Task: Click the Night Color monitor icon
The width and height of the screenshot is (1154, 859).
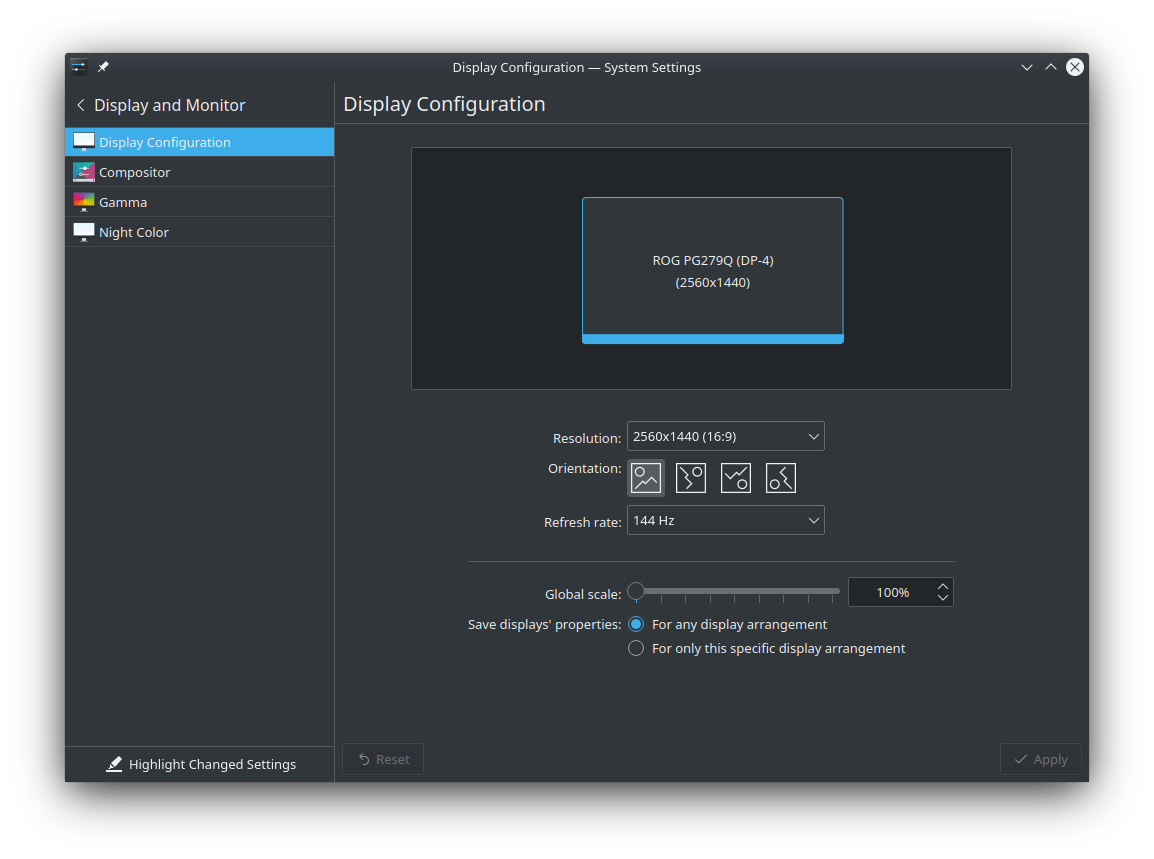Action: 84,232
